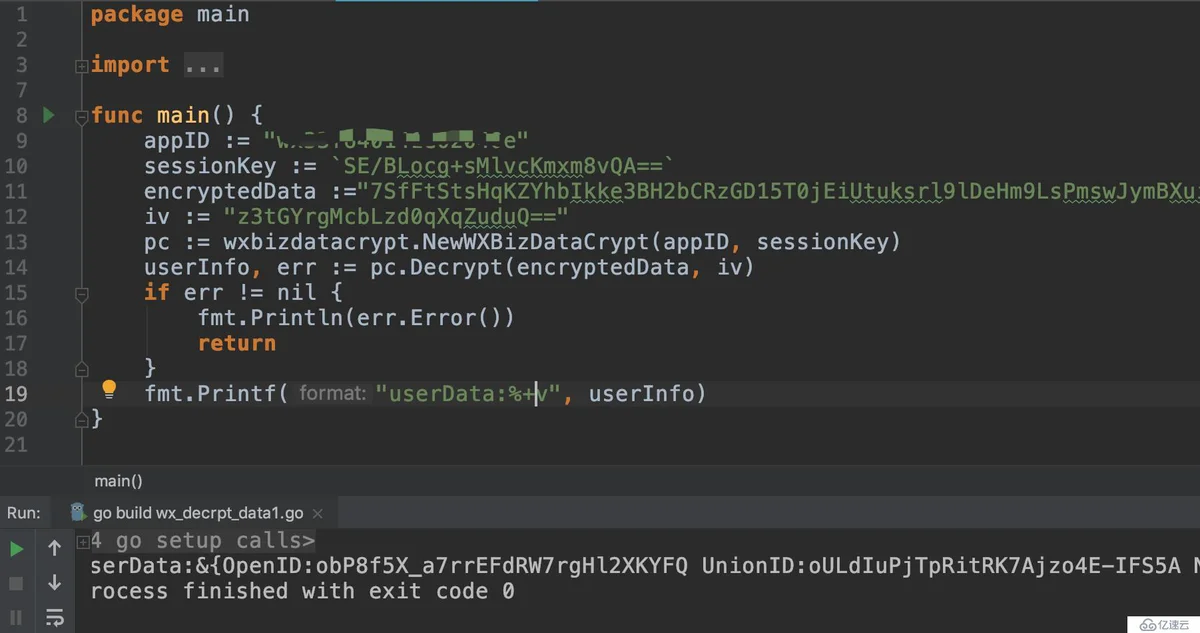1200x633 pixels.
Task: Open the 'go build wx_decrpt_data1.go' tab
Action: click(198, 513)
